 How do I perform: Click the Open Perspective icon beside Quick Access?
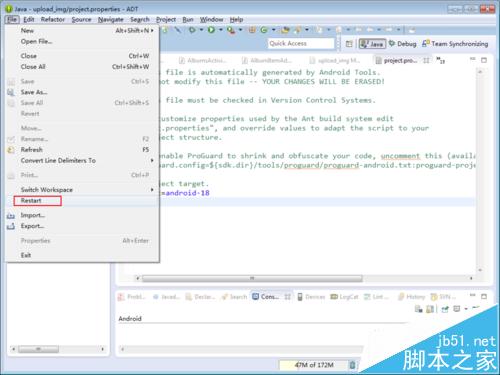coord(349,44)
